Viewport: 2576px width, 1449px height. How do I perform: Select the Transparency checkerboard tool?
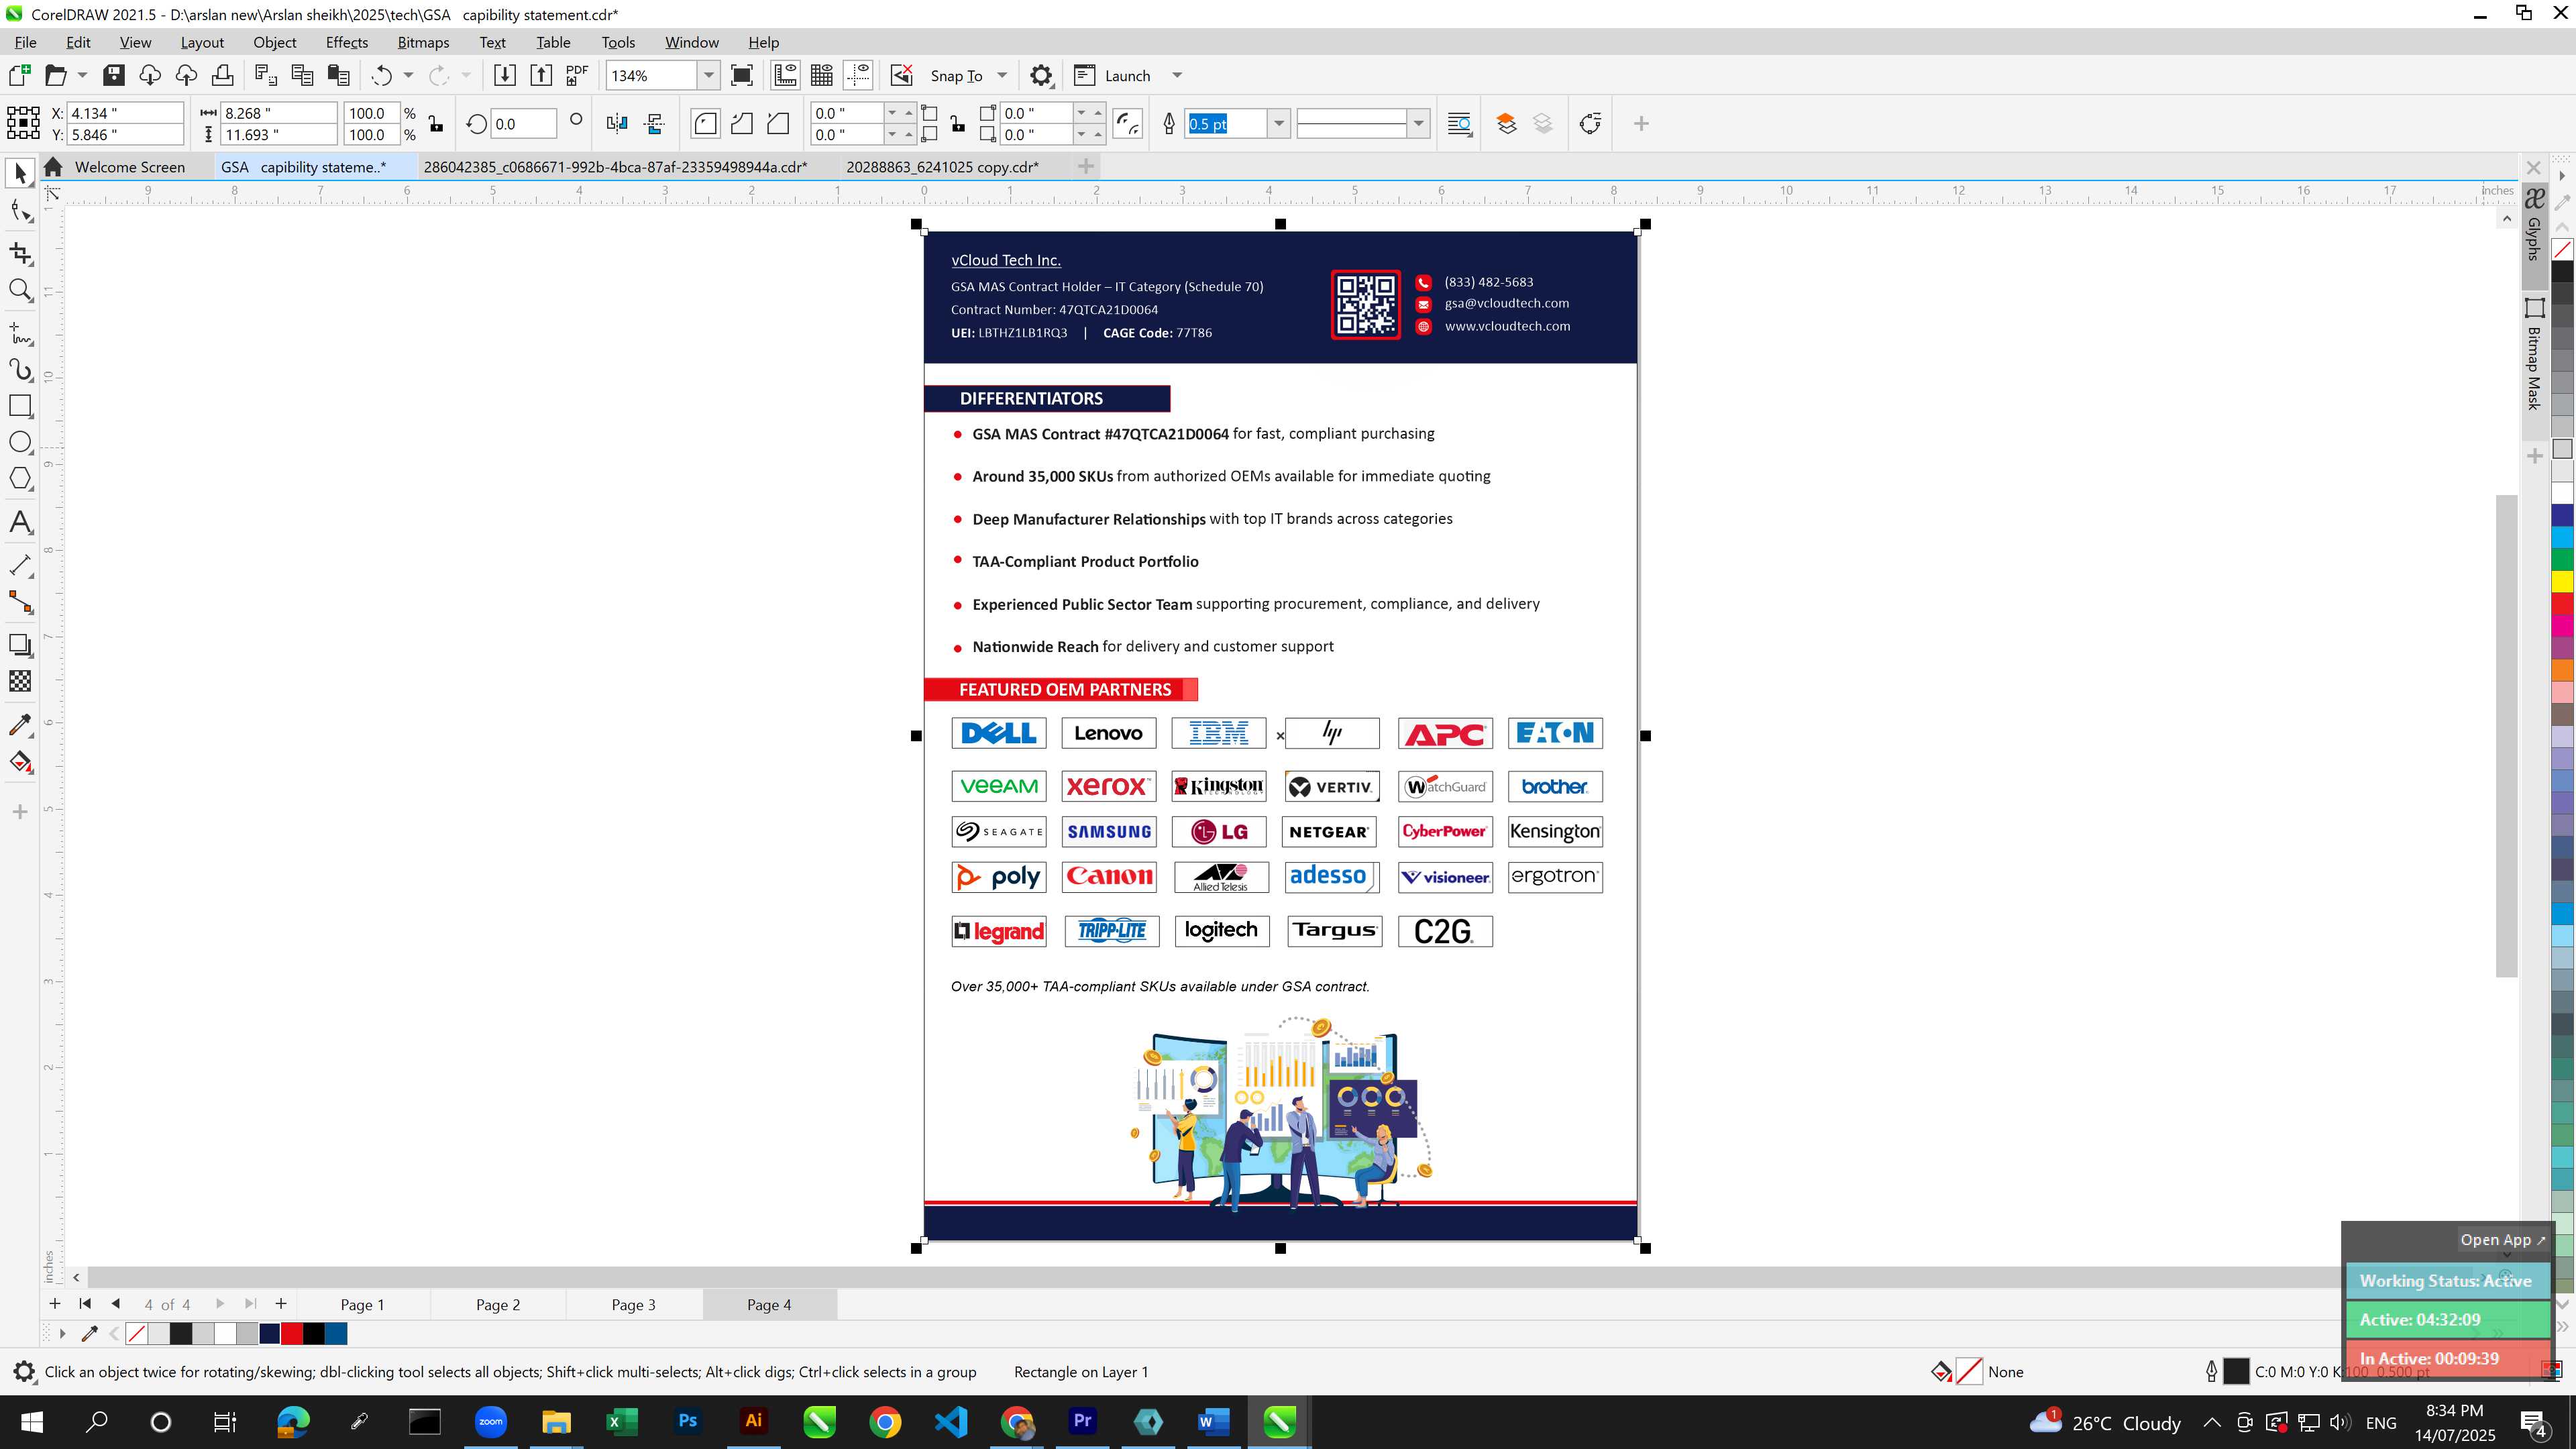tap(20, 681)
